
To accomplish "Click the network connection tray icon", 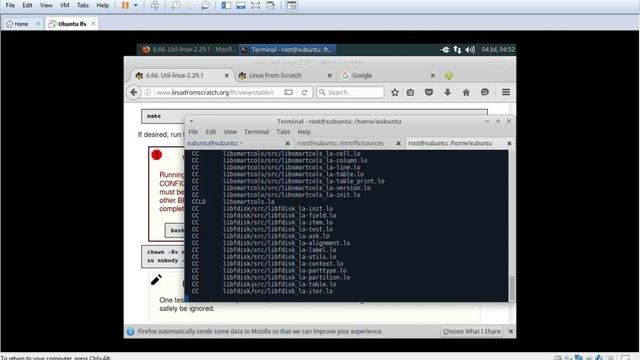I will point(445,49).
